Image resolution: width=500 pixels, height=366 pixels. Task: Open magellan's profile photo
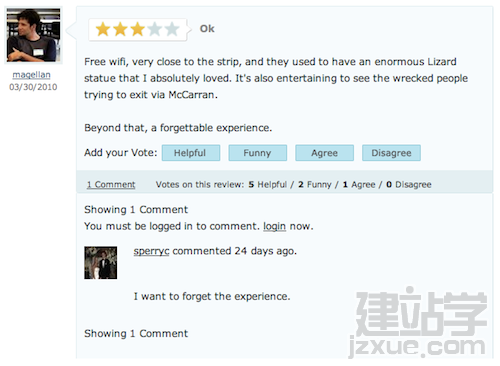[x=33, y=35]
